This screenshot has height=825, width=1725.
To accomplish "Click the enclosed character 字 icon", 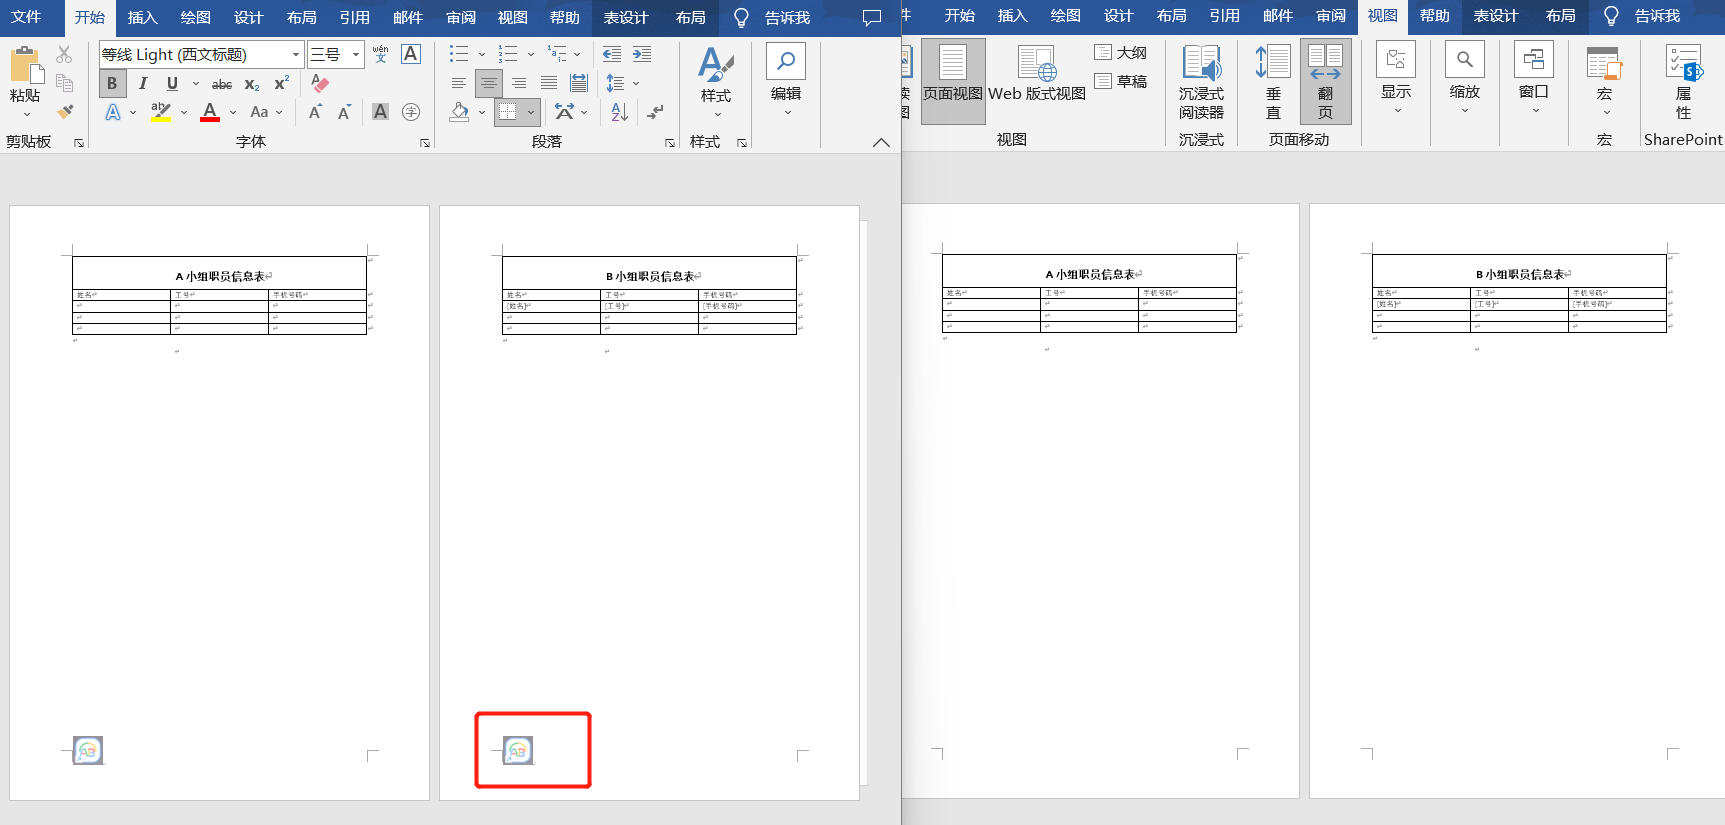I will click(x=411, y=112).
